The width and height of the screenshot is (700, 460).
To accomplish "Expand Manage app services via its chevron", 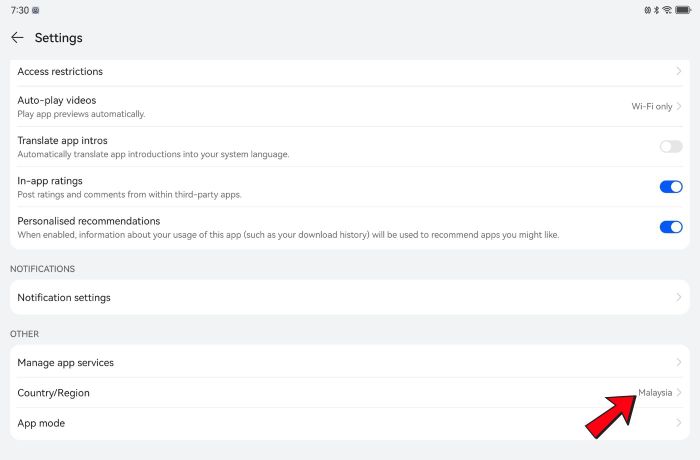I will coord(679,362).
